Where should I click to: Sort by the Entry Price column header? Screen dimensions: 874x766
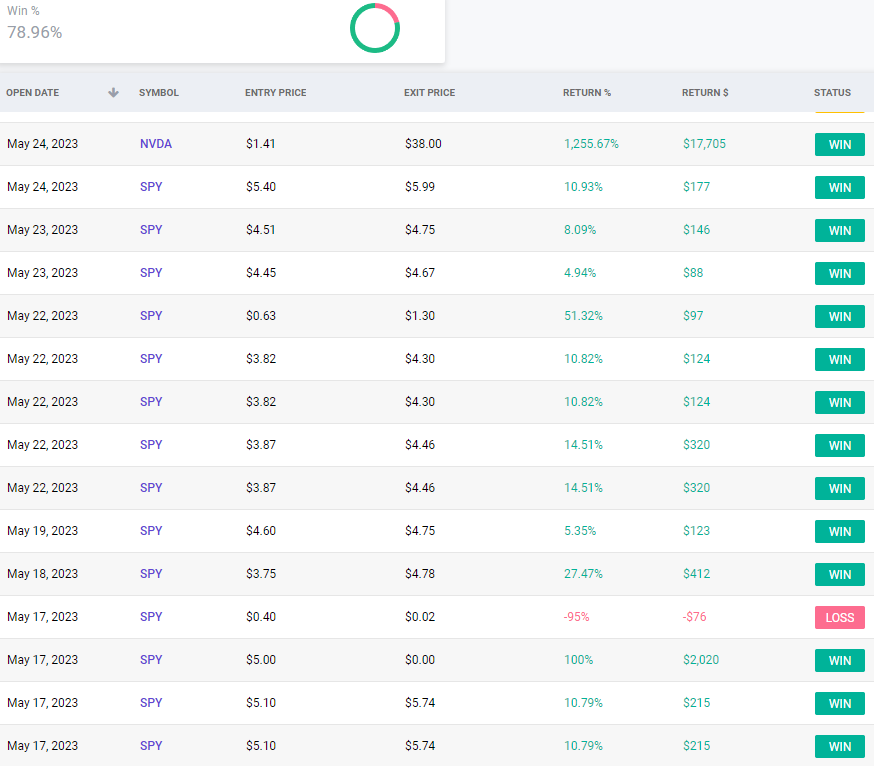tap(275, 93)
